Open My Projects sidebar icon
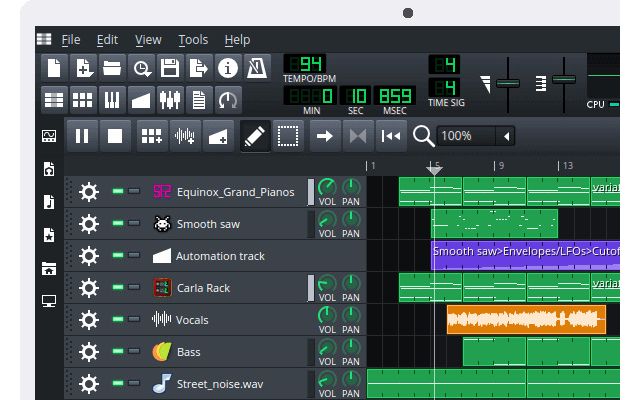640x400 pixels. 49,169
